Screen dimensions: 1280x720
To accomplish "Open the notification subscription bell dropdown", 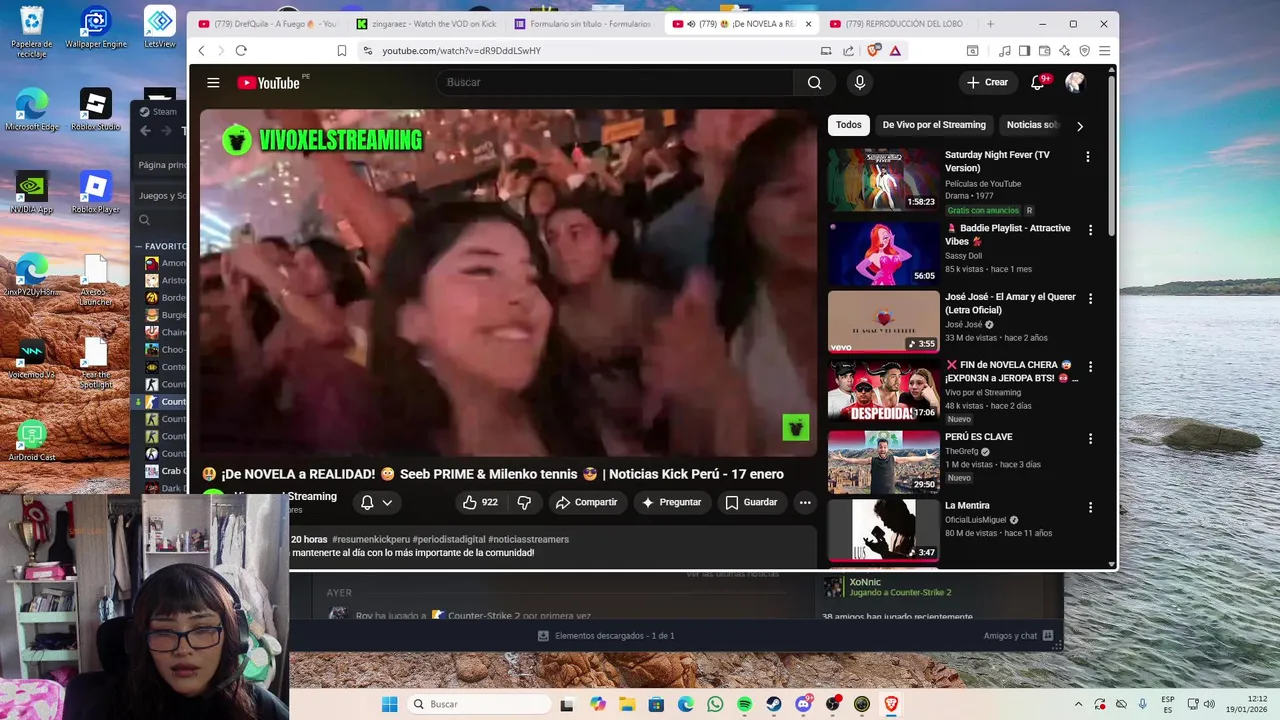I will pos(377,502).
